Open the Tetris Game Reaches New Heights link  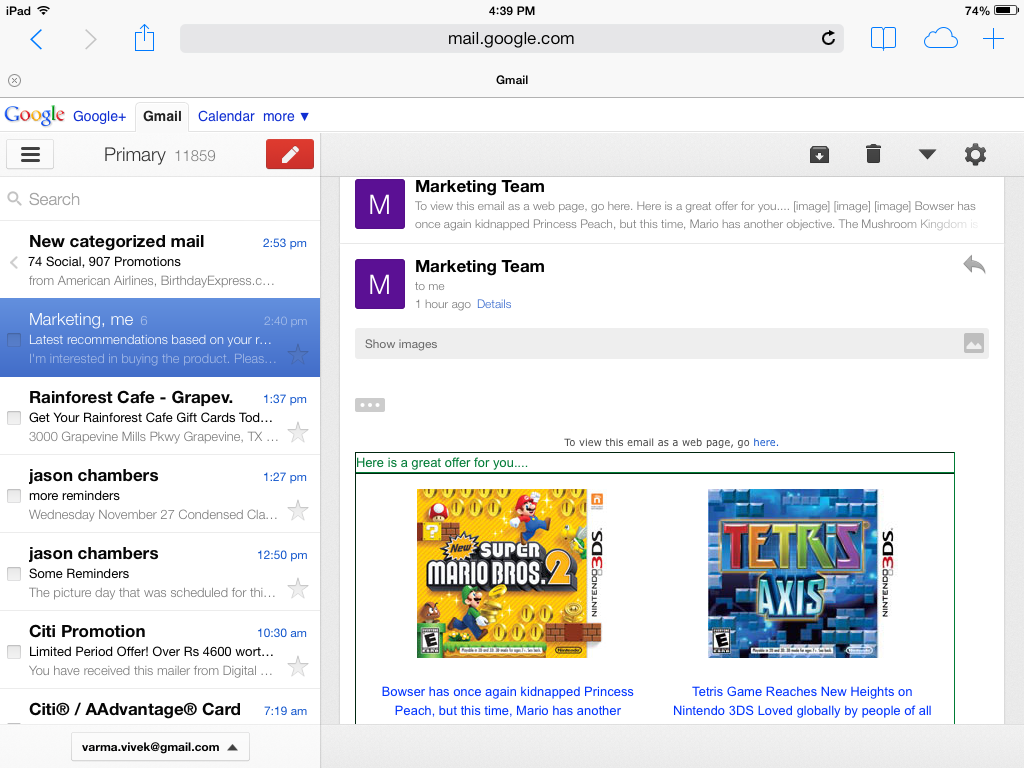click(x=802, y=701)
